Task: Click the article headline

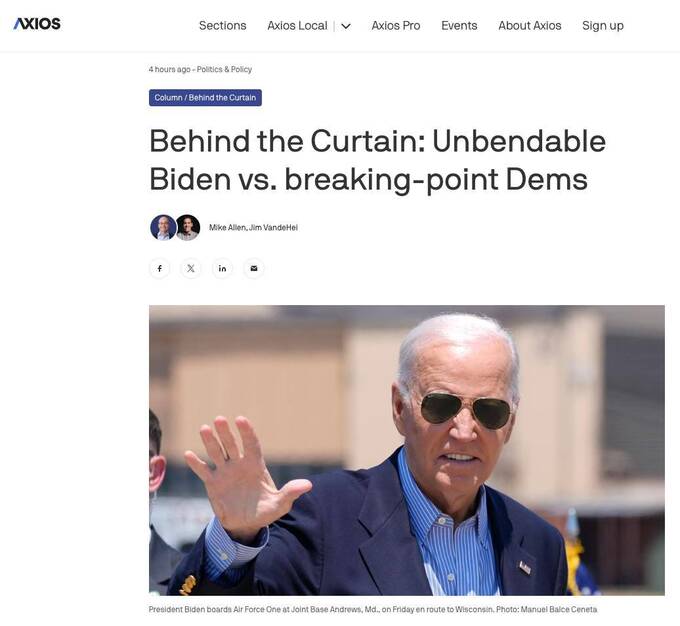Action: (x=377, y=160)
